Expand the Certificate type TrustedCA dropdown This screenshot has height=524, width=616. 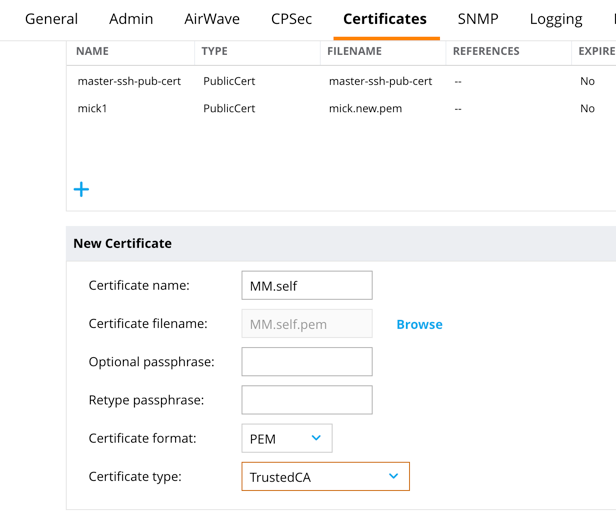coord(325,476)
